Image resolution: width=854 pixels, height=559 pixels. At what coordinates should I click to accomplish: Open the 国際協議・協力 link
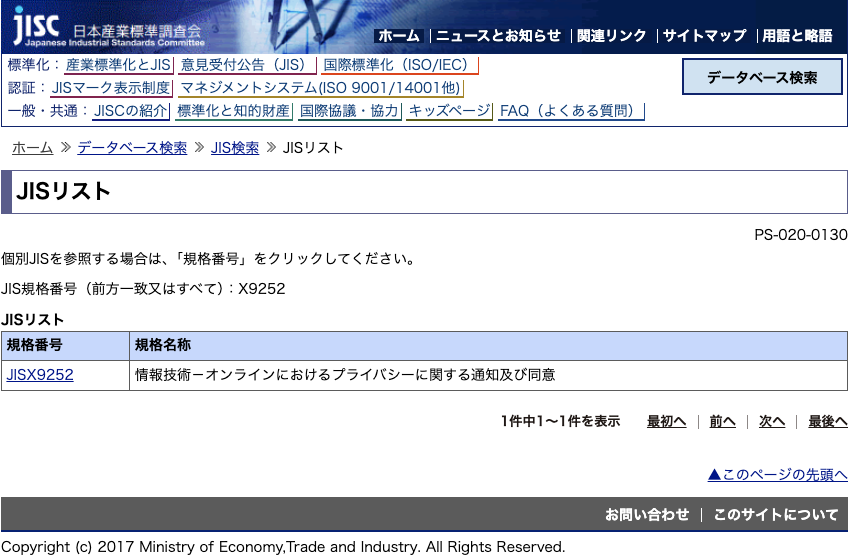point(350,111)
